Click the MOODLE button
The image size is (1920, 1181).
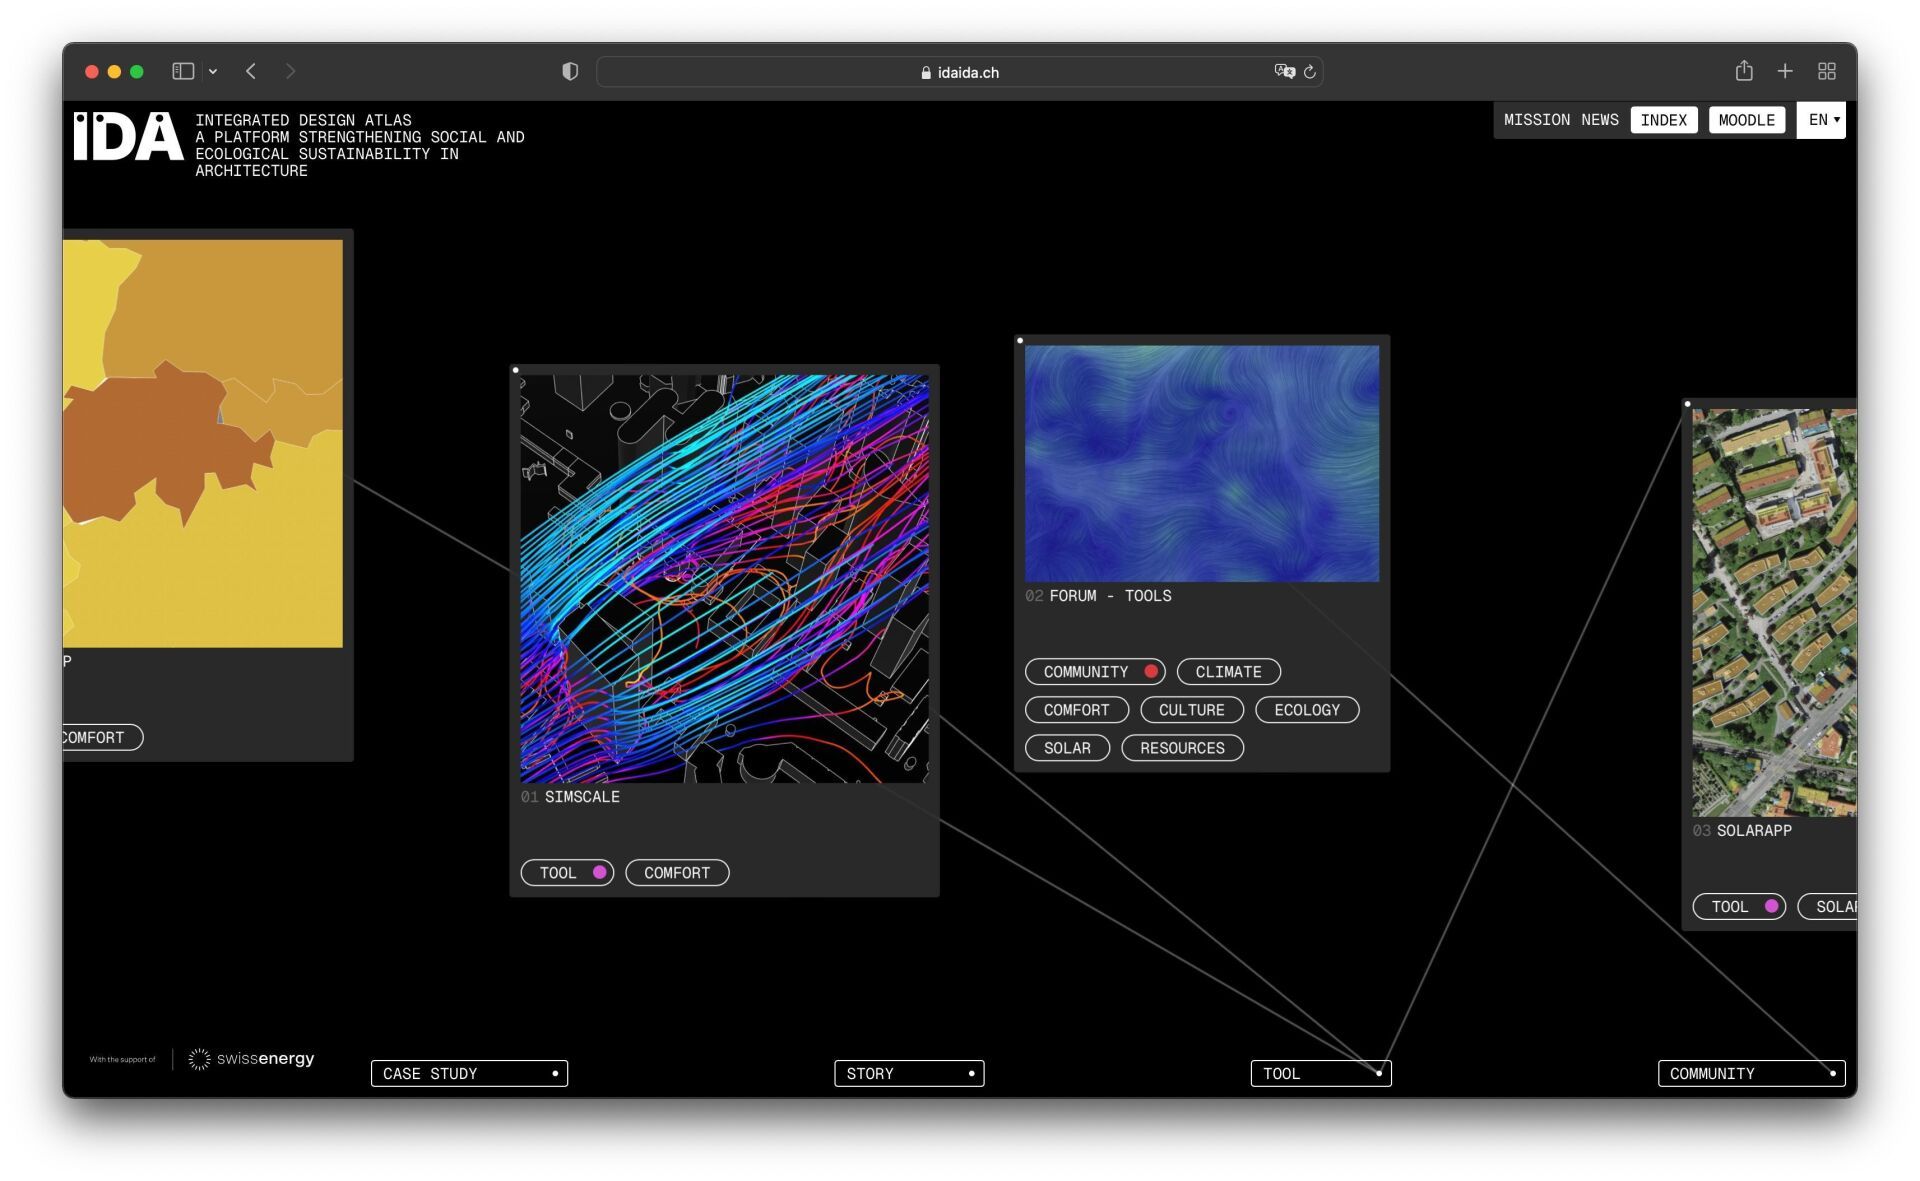[1746, 120]
